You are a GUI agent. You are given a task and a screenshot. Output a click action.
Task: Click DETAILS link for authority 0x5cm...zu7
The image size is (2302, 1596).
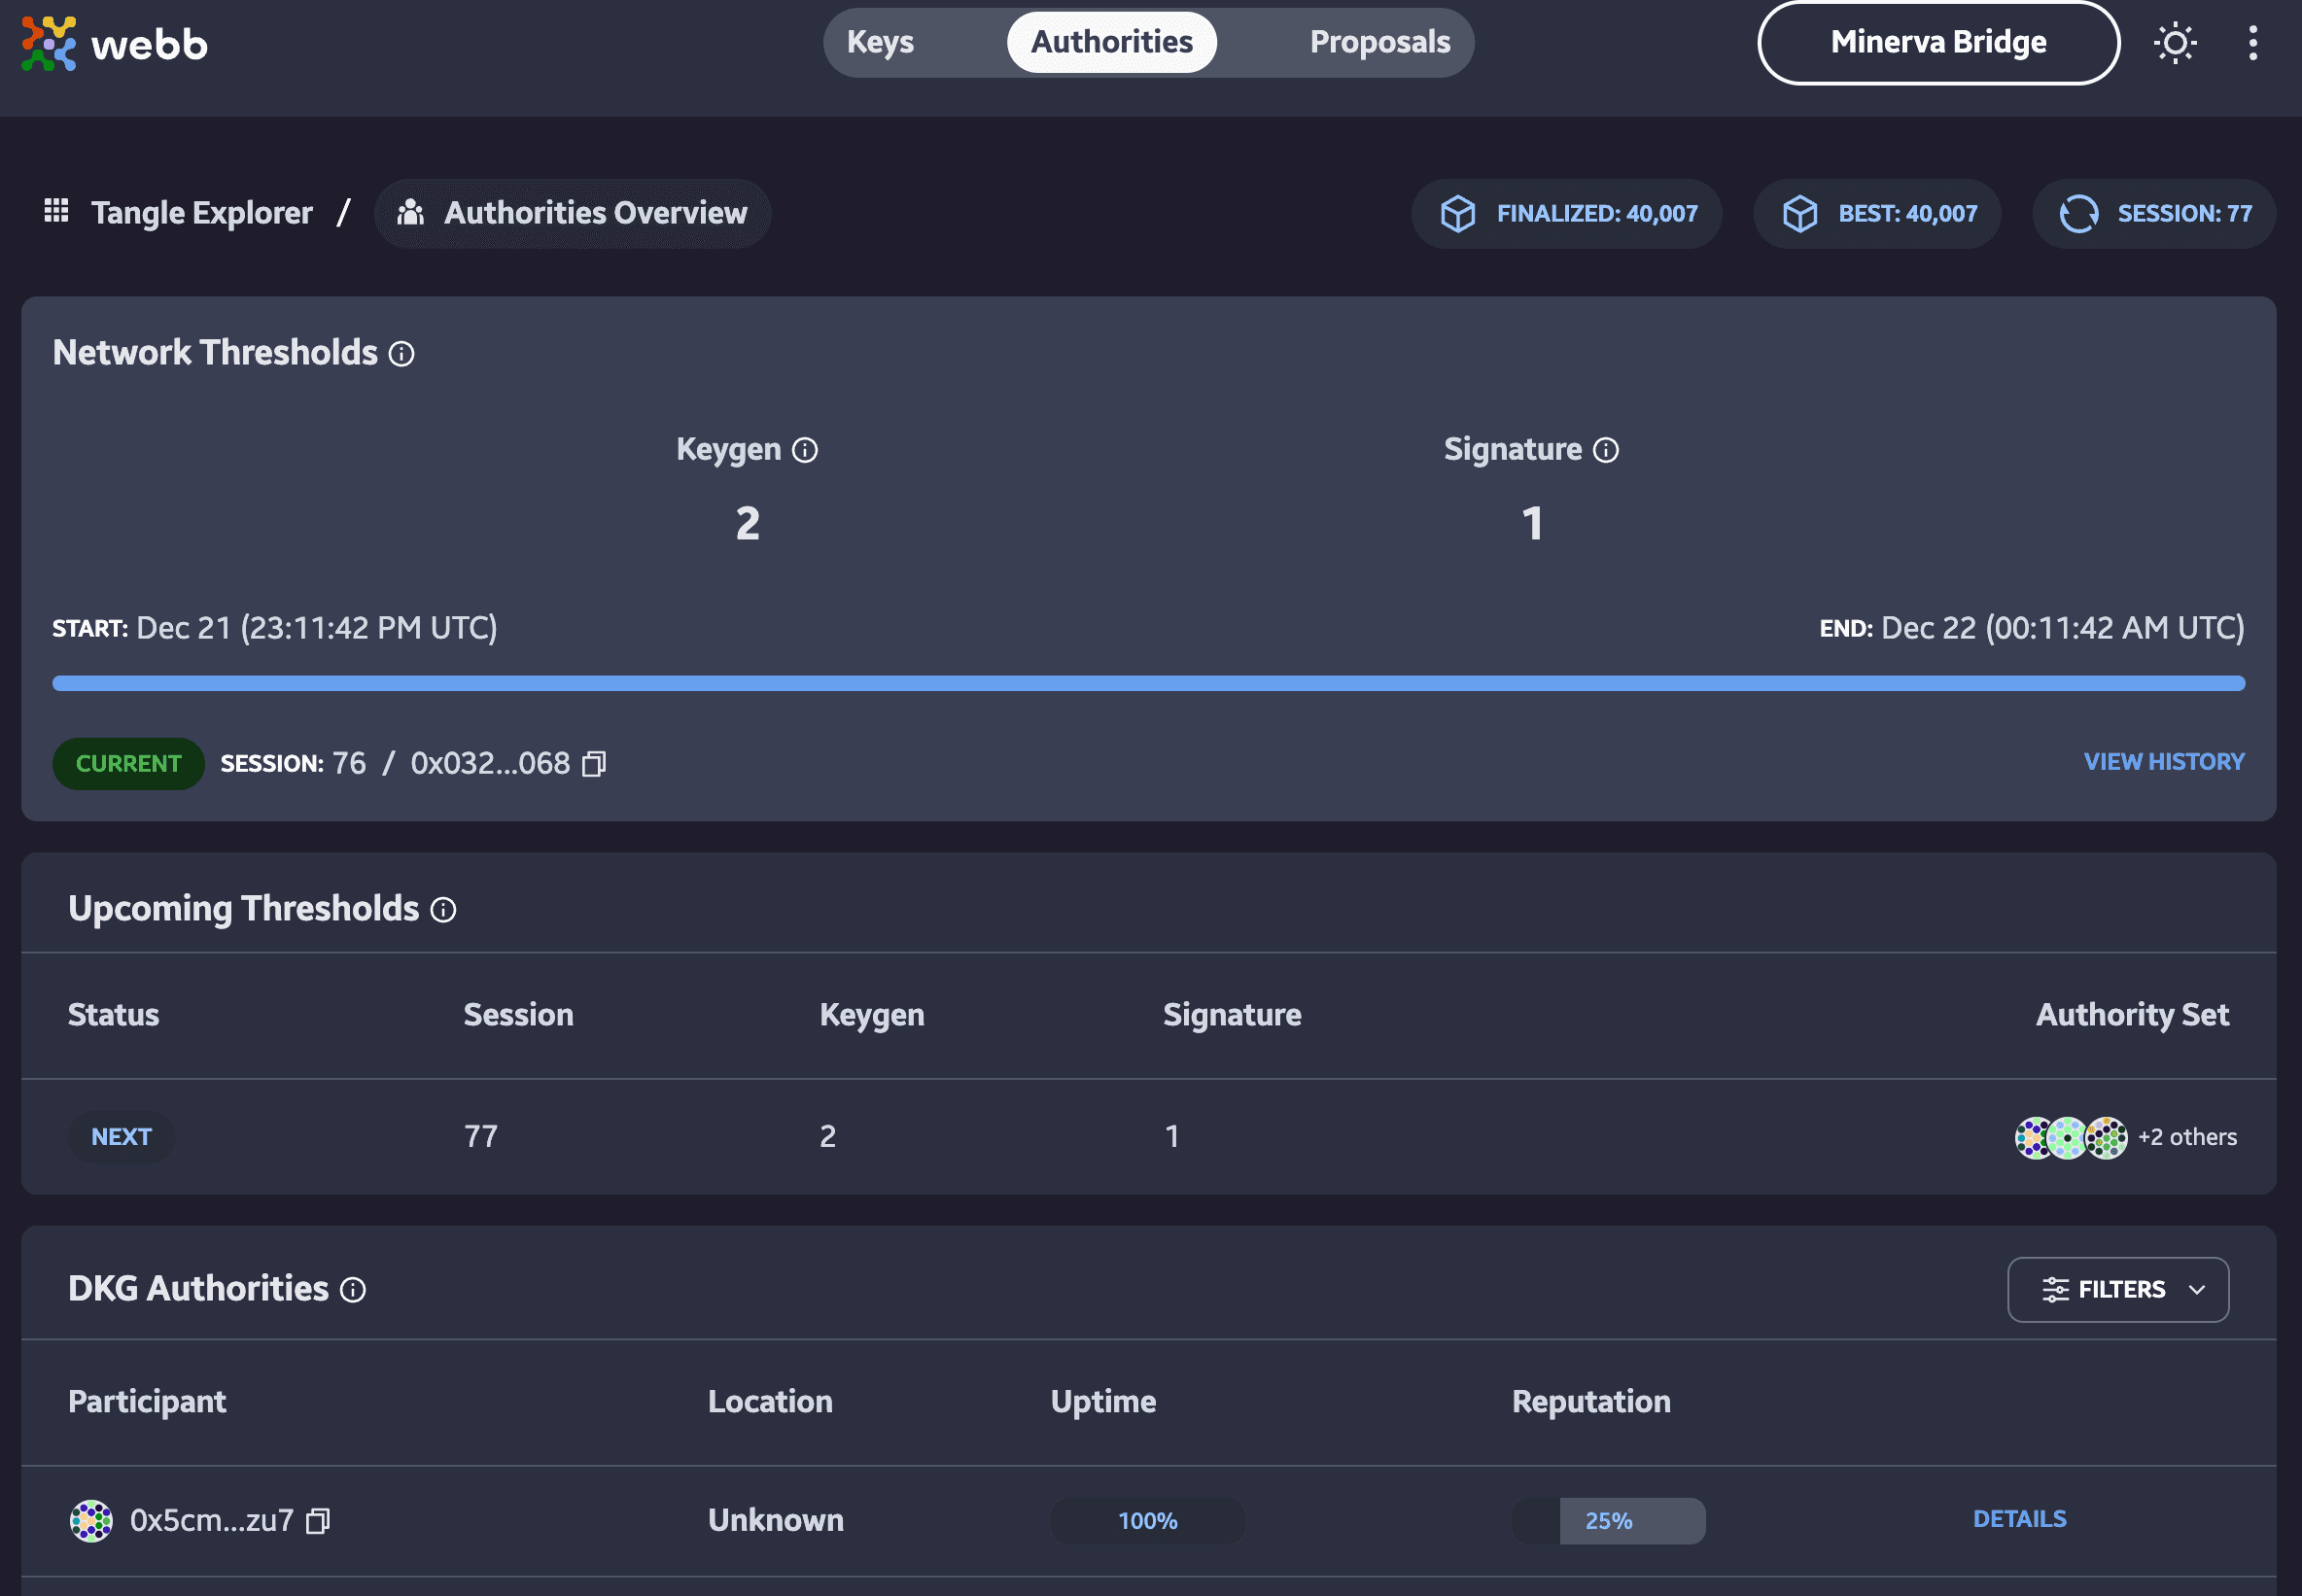pyautogui.click(x=2018, y=1517)
